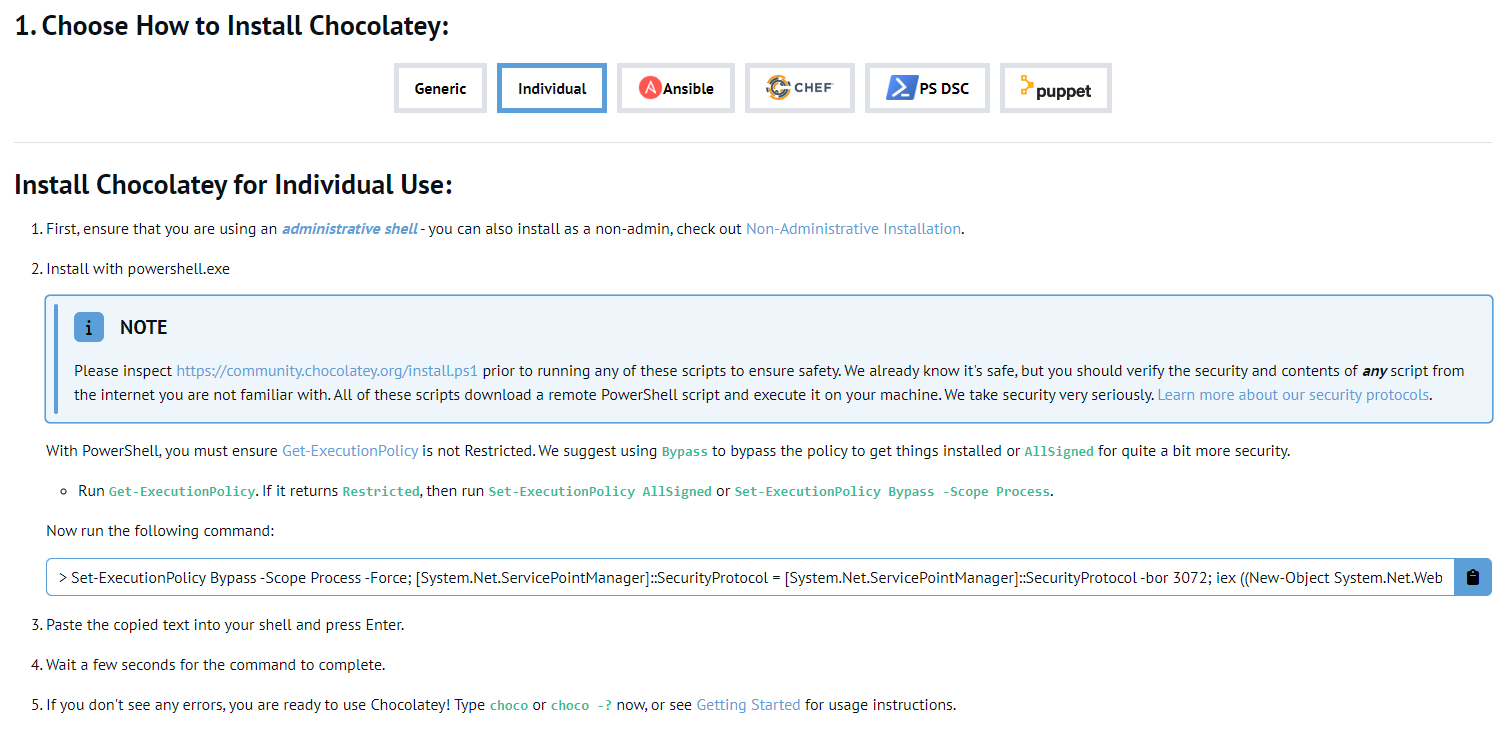Viewport: 1503px width, 739px height.
Task: Open the Get-ExecutionPolicy documentation link
Action: pyautogui.click(x=350, y=451)
